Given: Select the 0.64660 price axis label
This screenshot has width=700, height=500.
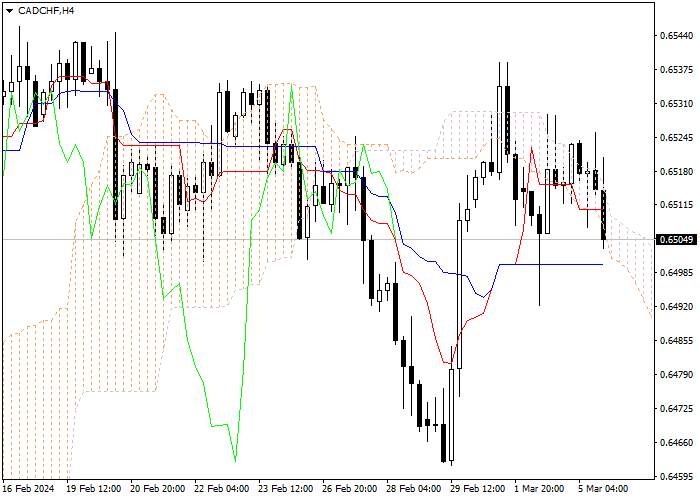Looking at the screenshot, I should pyautogui.click(x=676, y=442).
